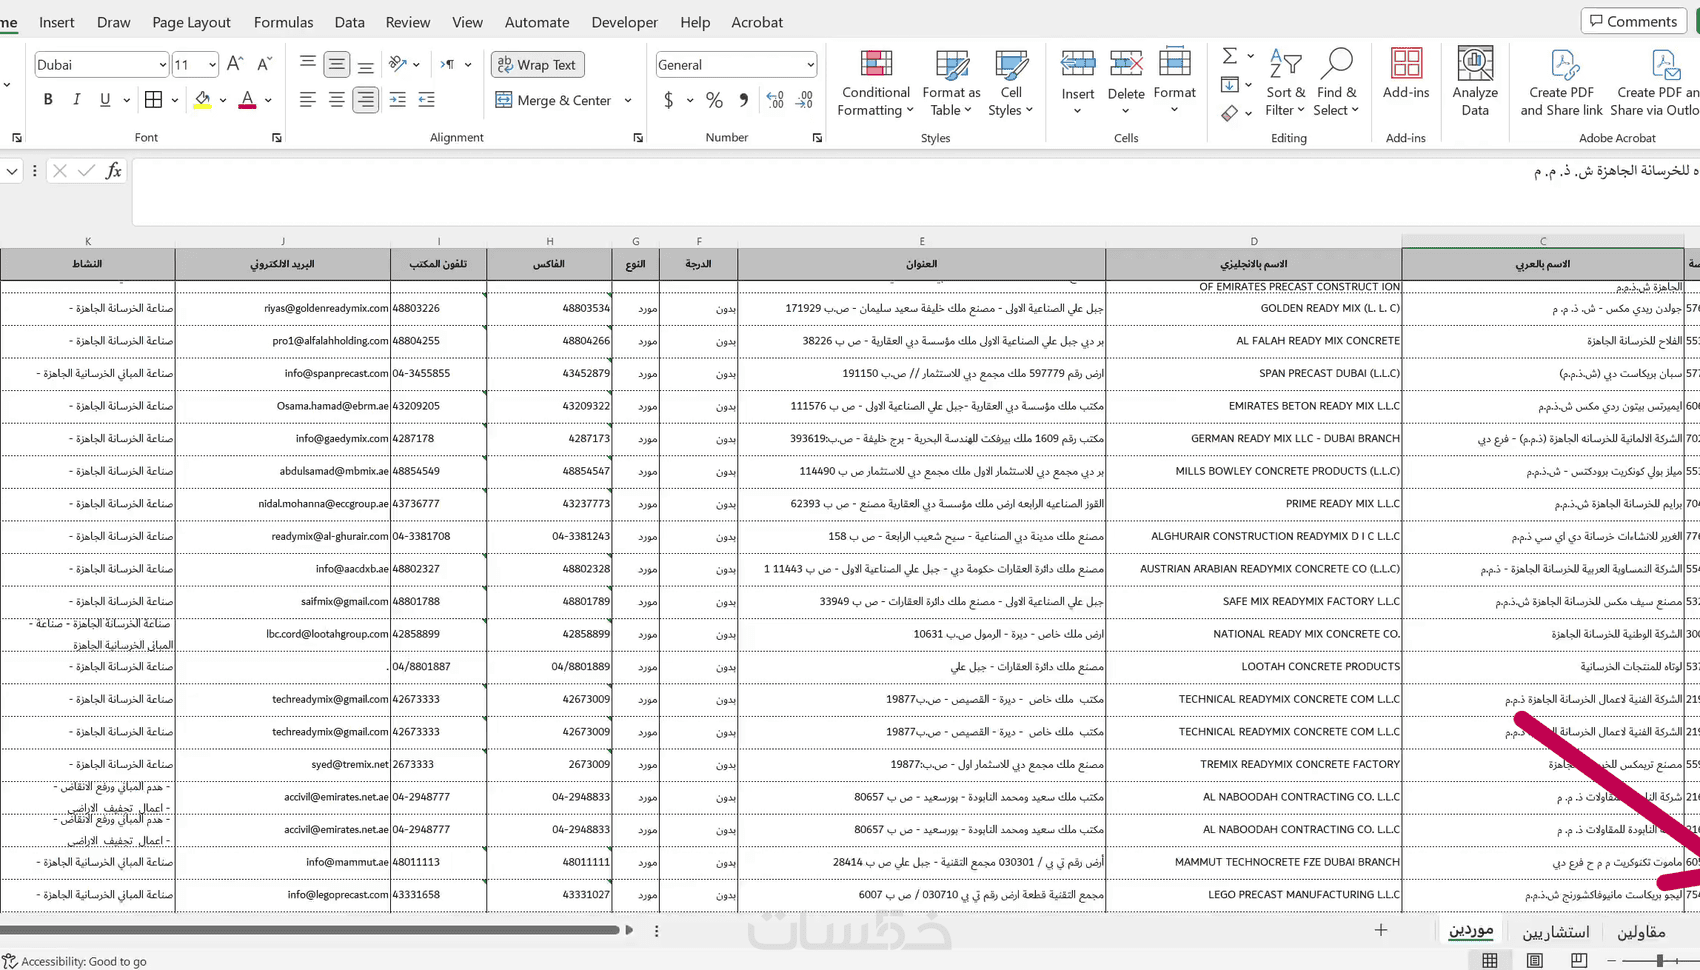
Task: Open Find & Select dropdown
Action: [1336, 82]
